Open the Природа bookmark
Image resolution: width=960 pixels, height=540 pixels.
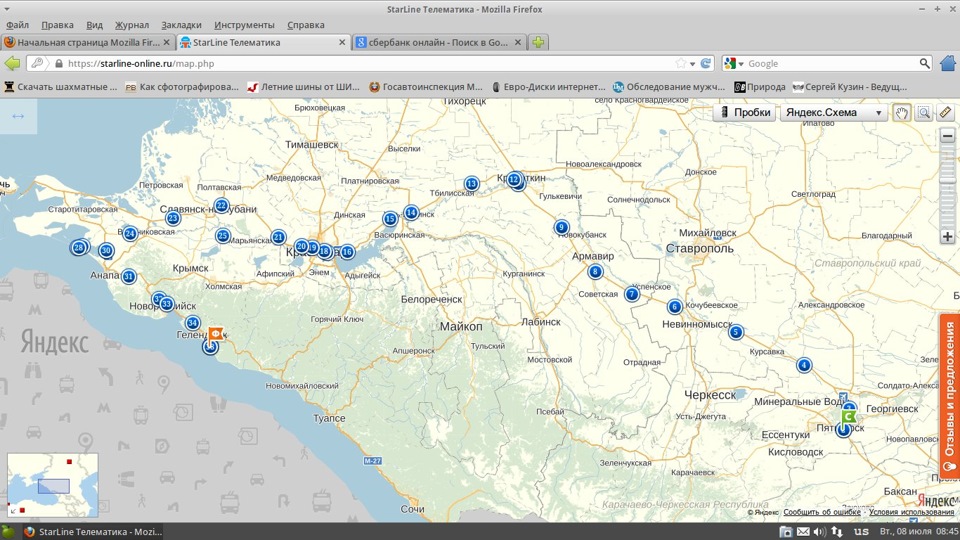coord(760,87)
